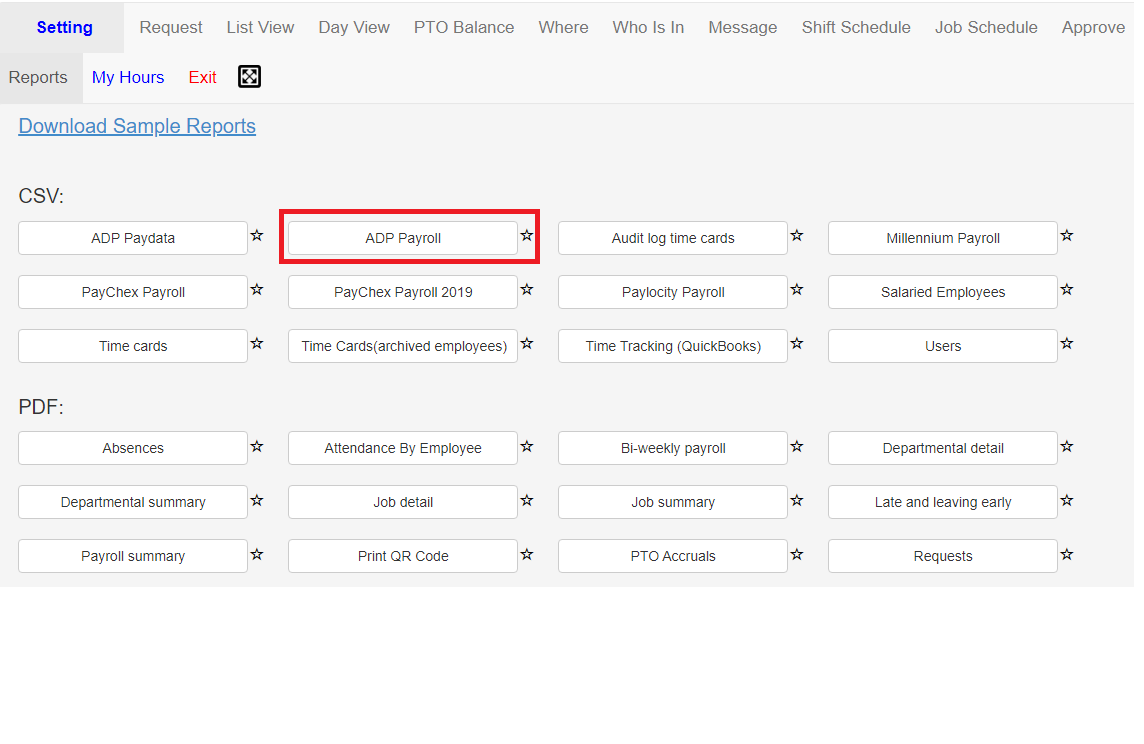Toggle star next to Millennium Payroll

[1067, 236]
